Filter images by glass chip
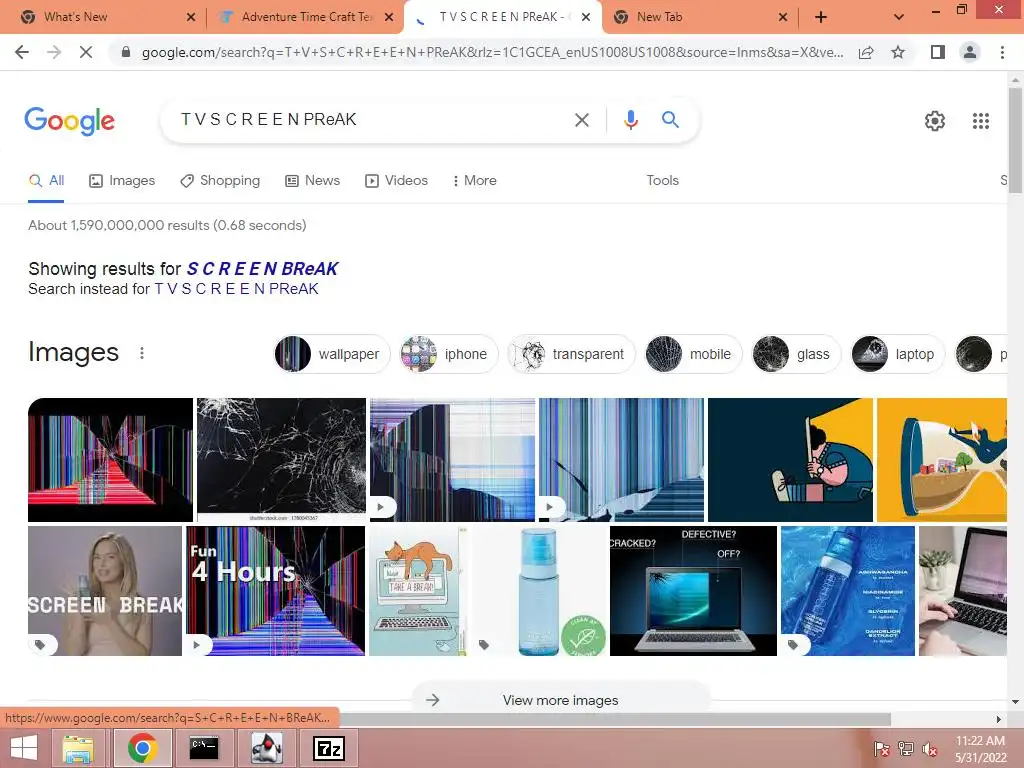The width and height of the screenshot is (1024, 768). coord(796,354)
